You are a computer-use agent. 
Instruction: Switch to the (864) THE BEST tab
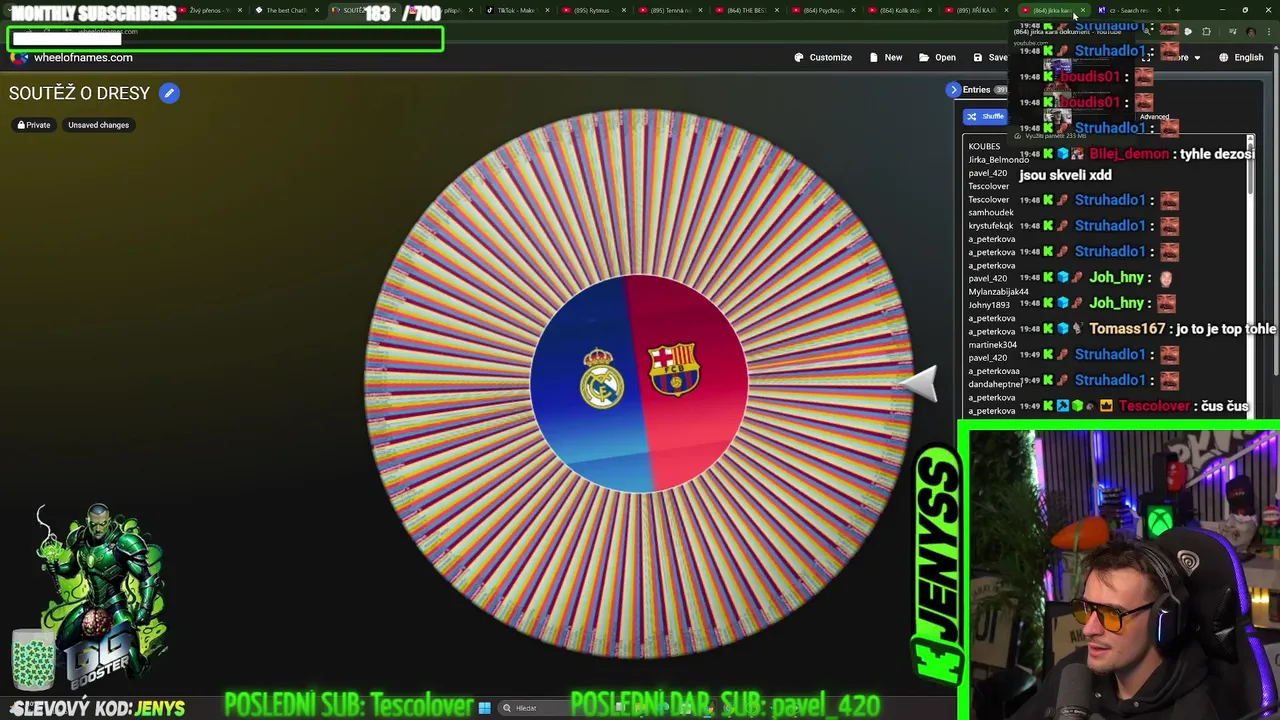745,10
